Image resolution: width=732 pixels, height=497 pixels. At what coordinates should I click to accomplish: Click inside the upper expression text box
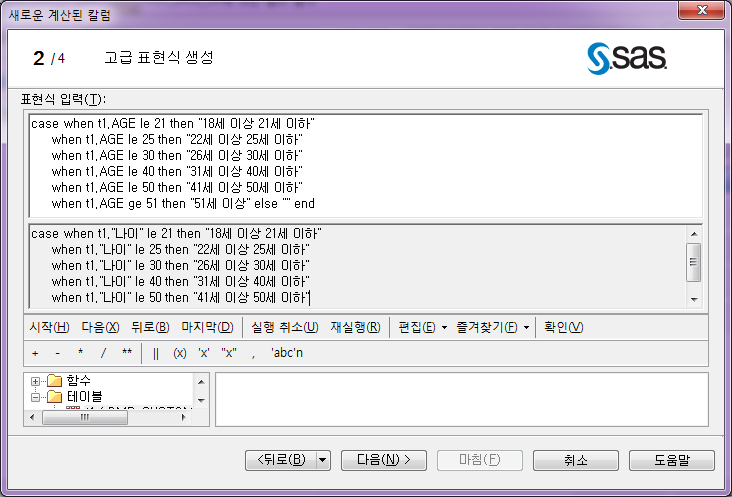(x=366, y=165)
